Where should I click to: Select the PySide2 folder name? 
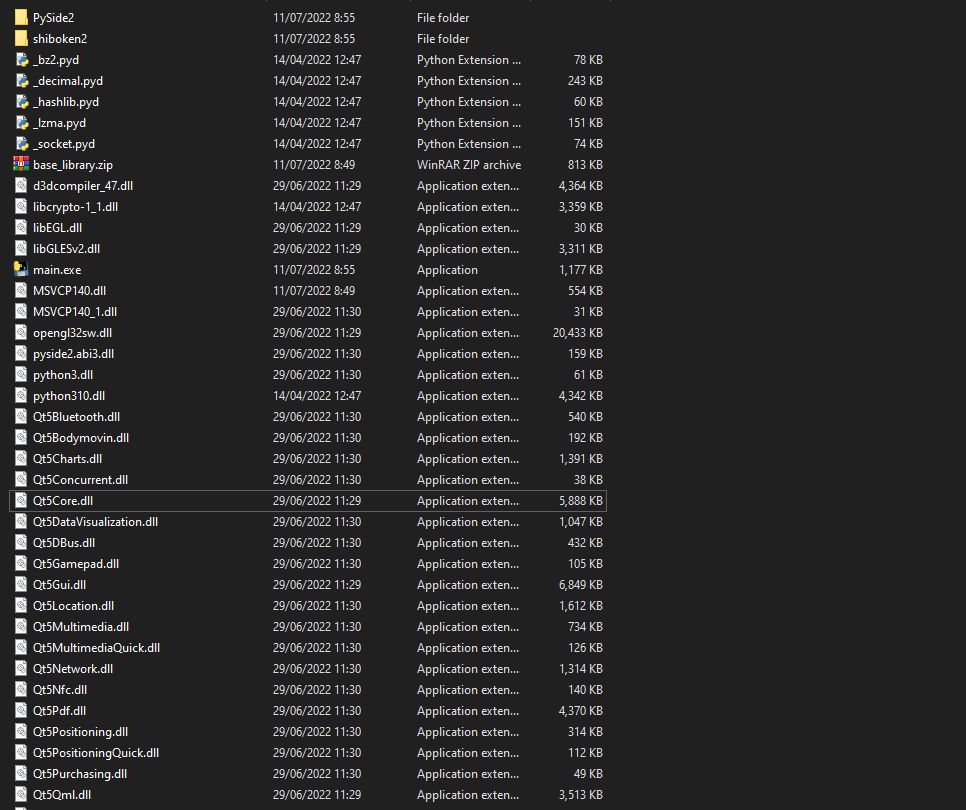click(x=54, y=18)
